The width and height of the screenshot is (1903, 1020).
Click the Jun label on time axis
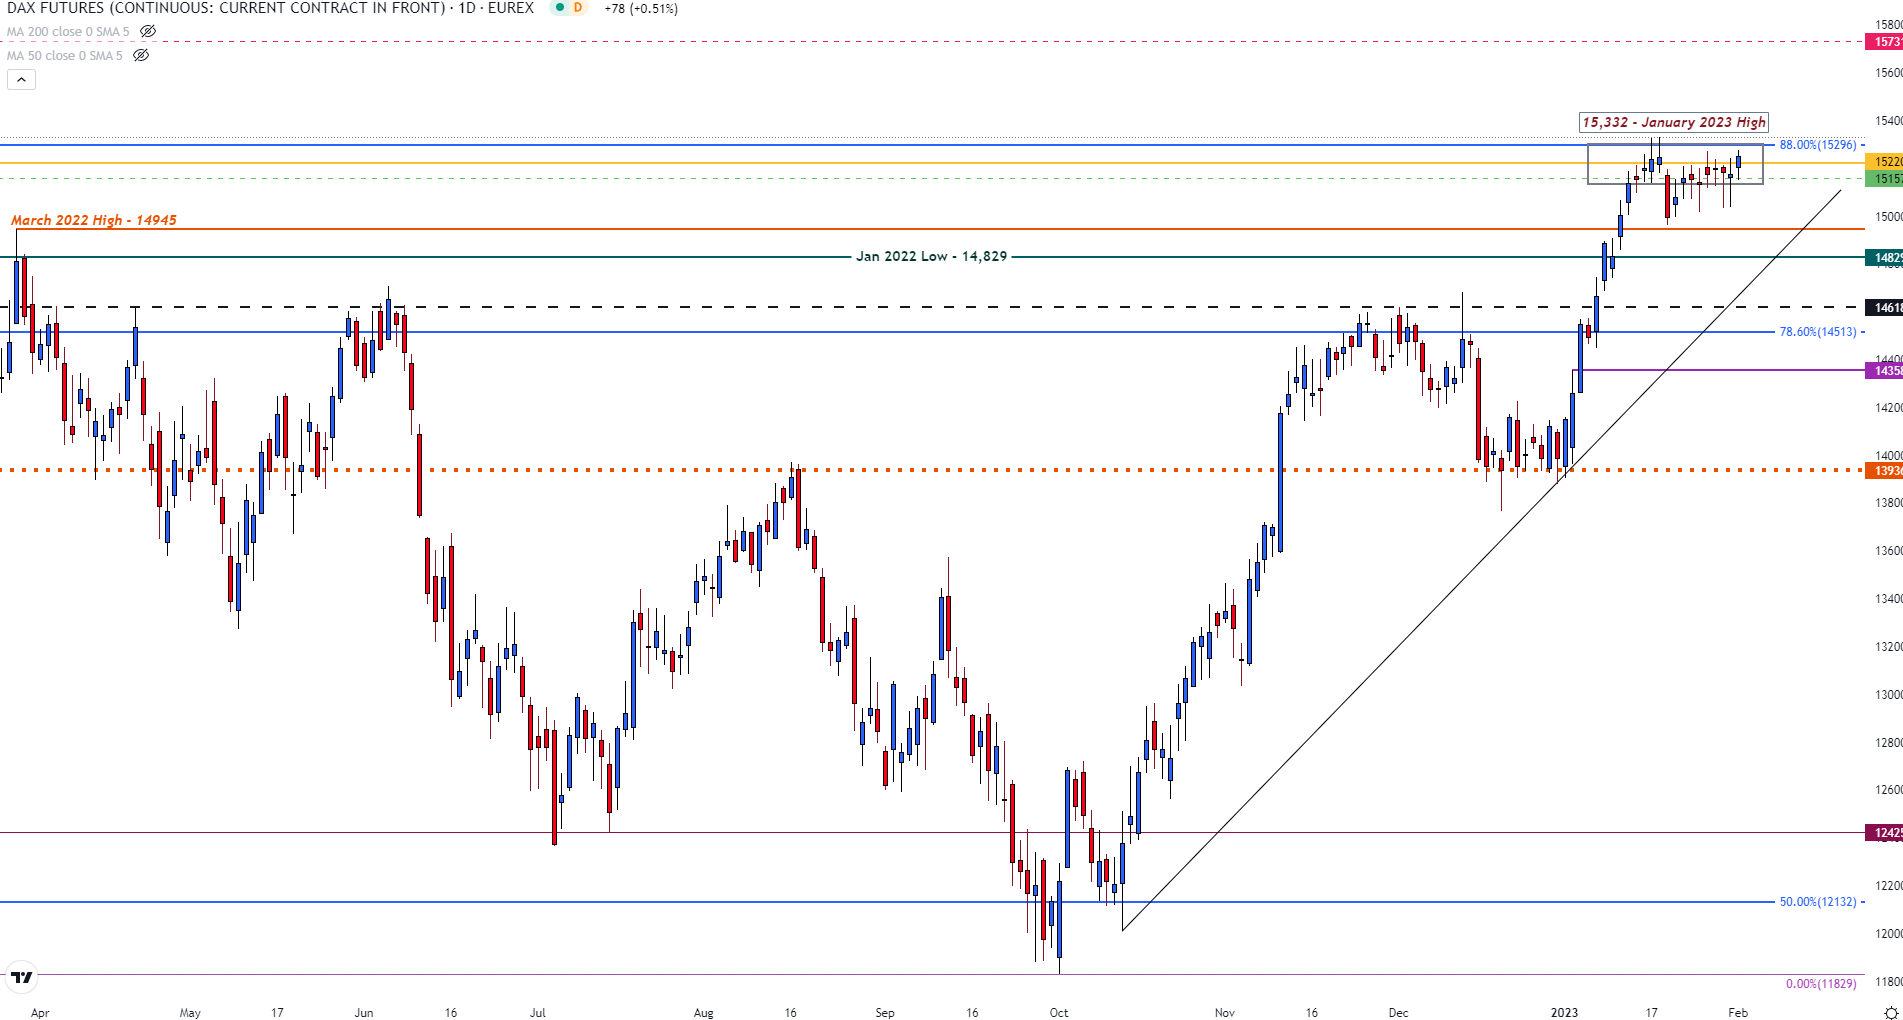[364, 1013]
